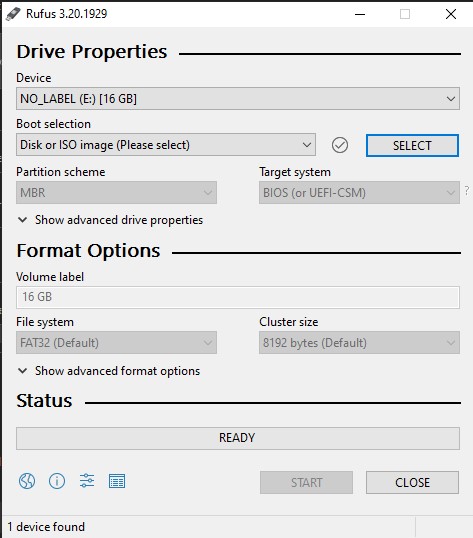Open the Cluster size 8192 bytes dropdown
The height and width of the screenshot is (538, 473).
point(359,342)
